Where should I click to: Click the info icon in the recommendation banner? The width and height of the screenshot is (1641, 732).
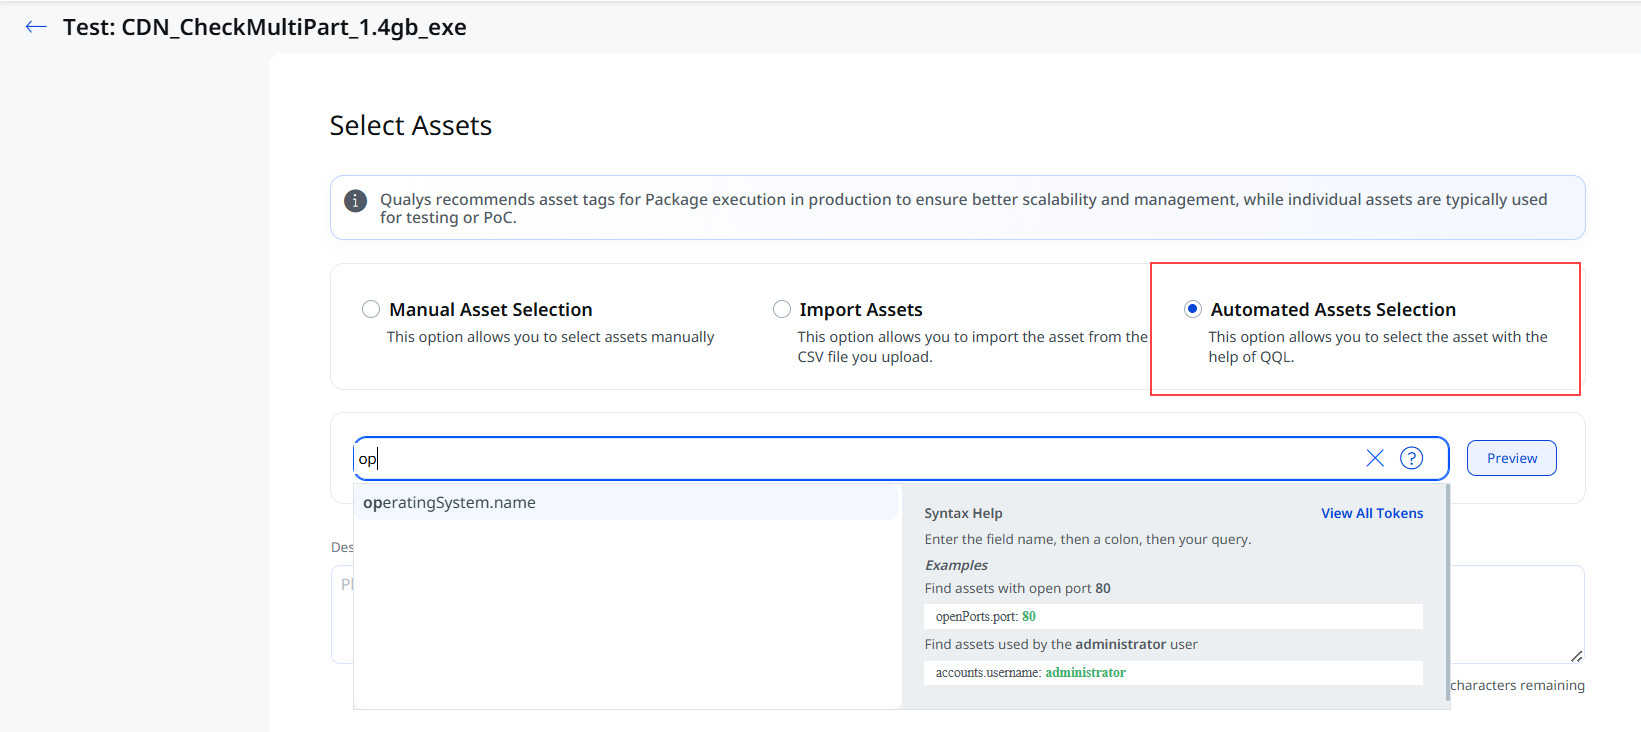[x=355, y=200]
